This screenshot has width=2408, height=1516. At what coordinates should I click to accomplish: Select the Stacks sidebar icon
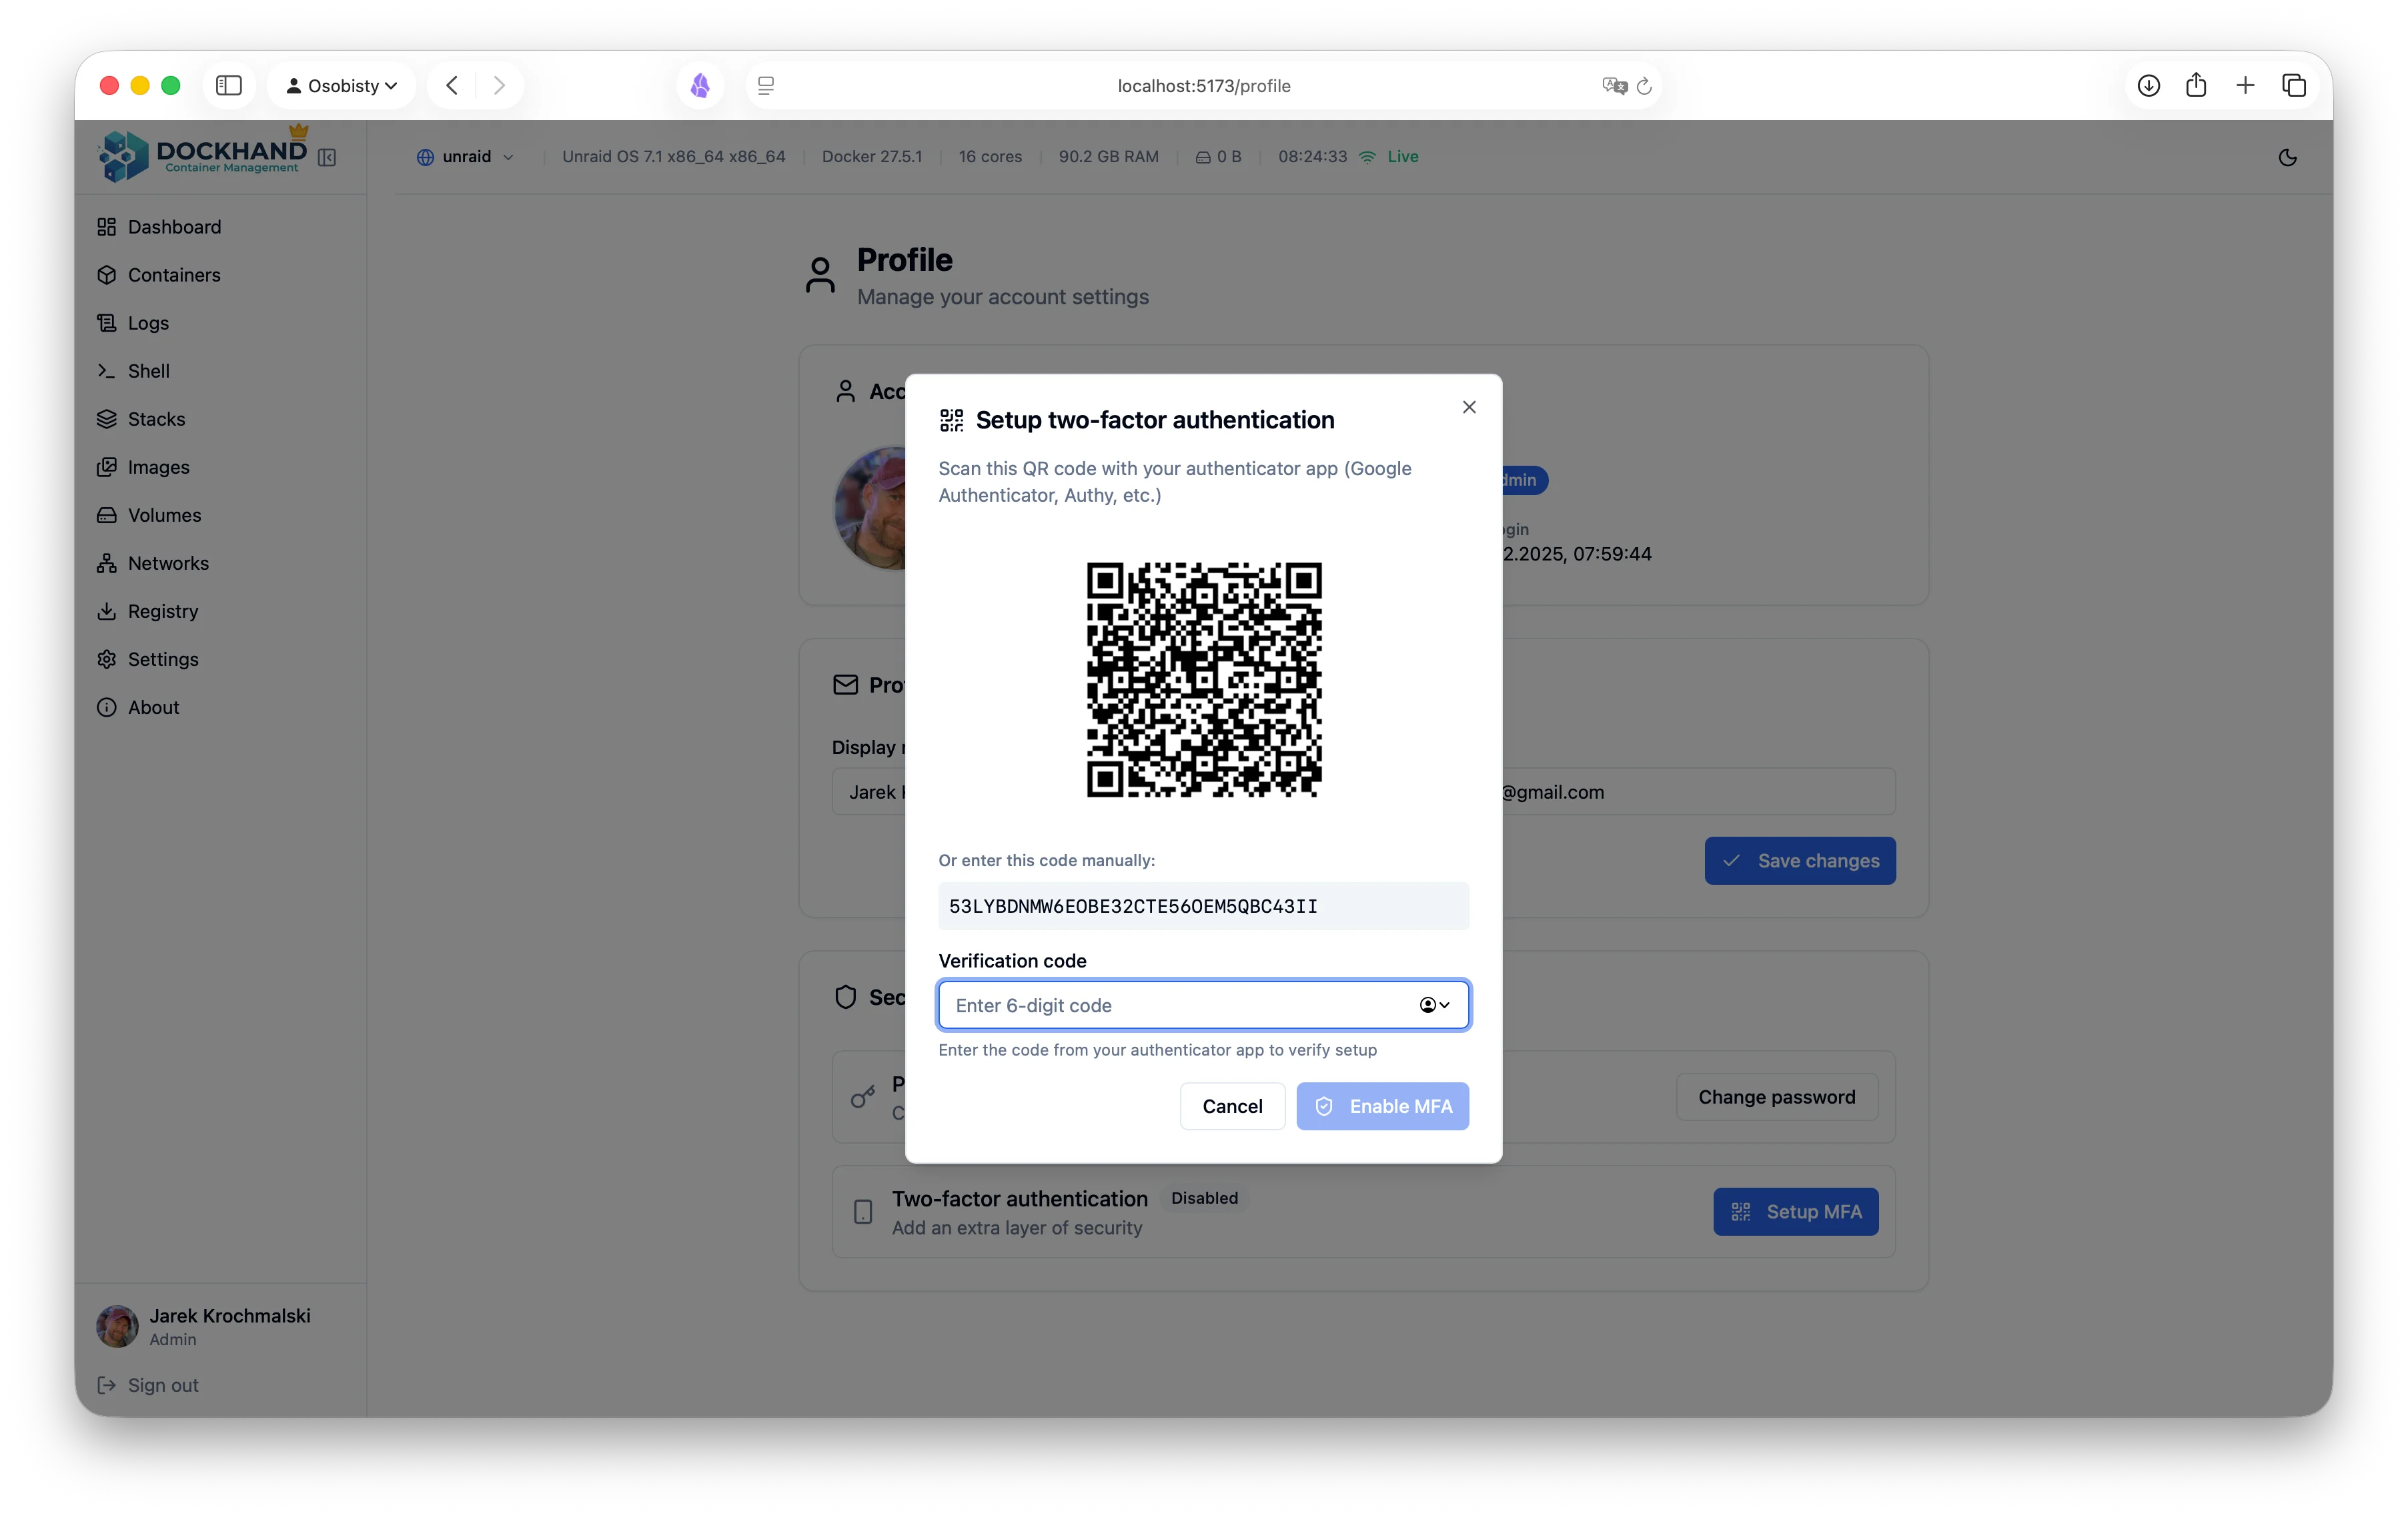[x=108, y=419]
